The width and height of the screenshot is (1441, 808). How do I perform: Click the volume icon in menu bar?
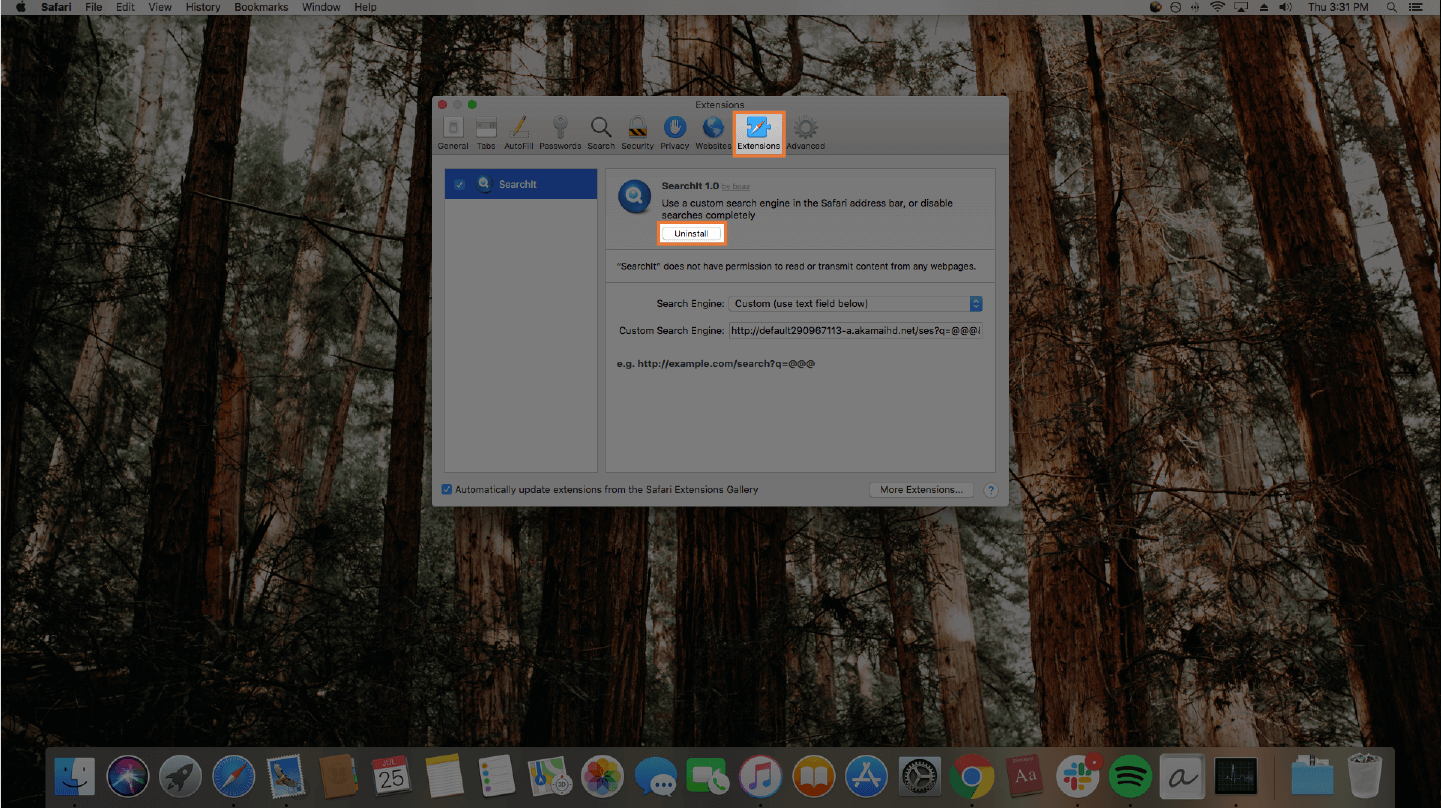click(1288, 7)
